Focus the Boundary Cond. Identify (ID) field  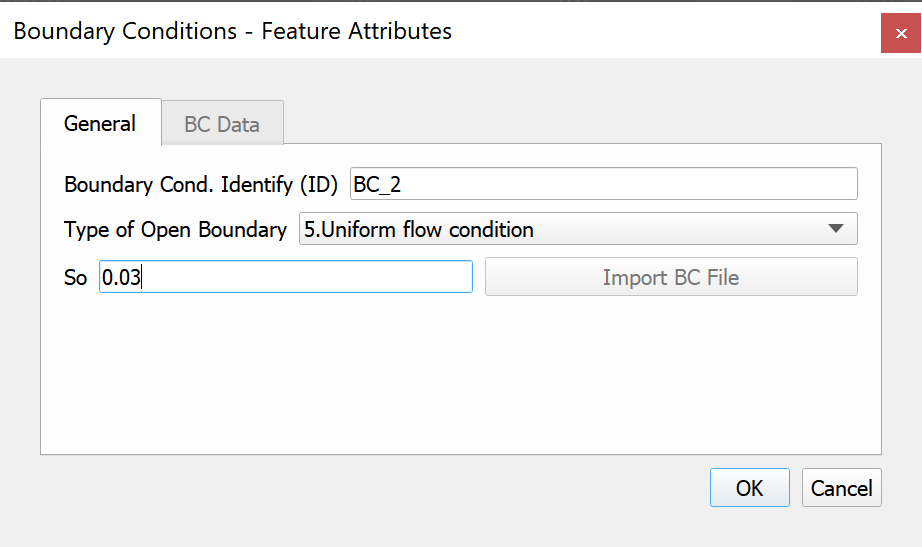(603, 184)
